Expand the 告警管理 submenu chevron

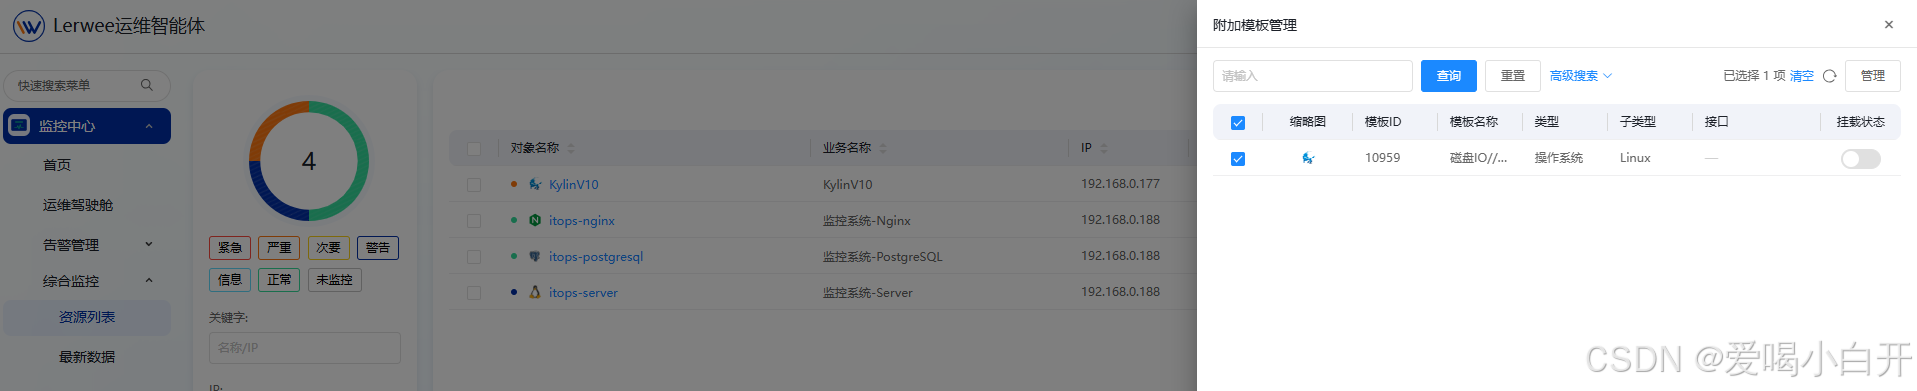coord(149,244)
